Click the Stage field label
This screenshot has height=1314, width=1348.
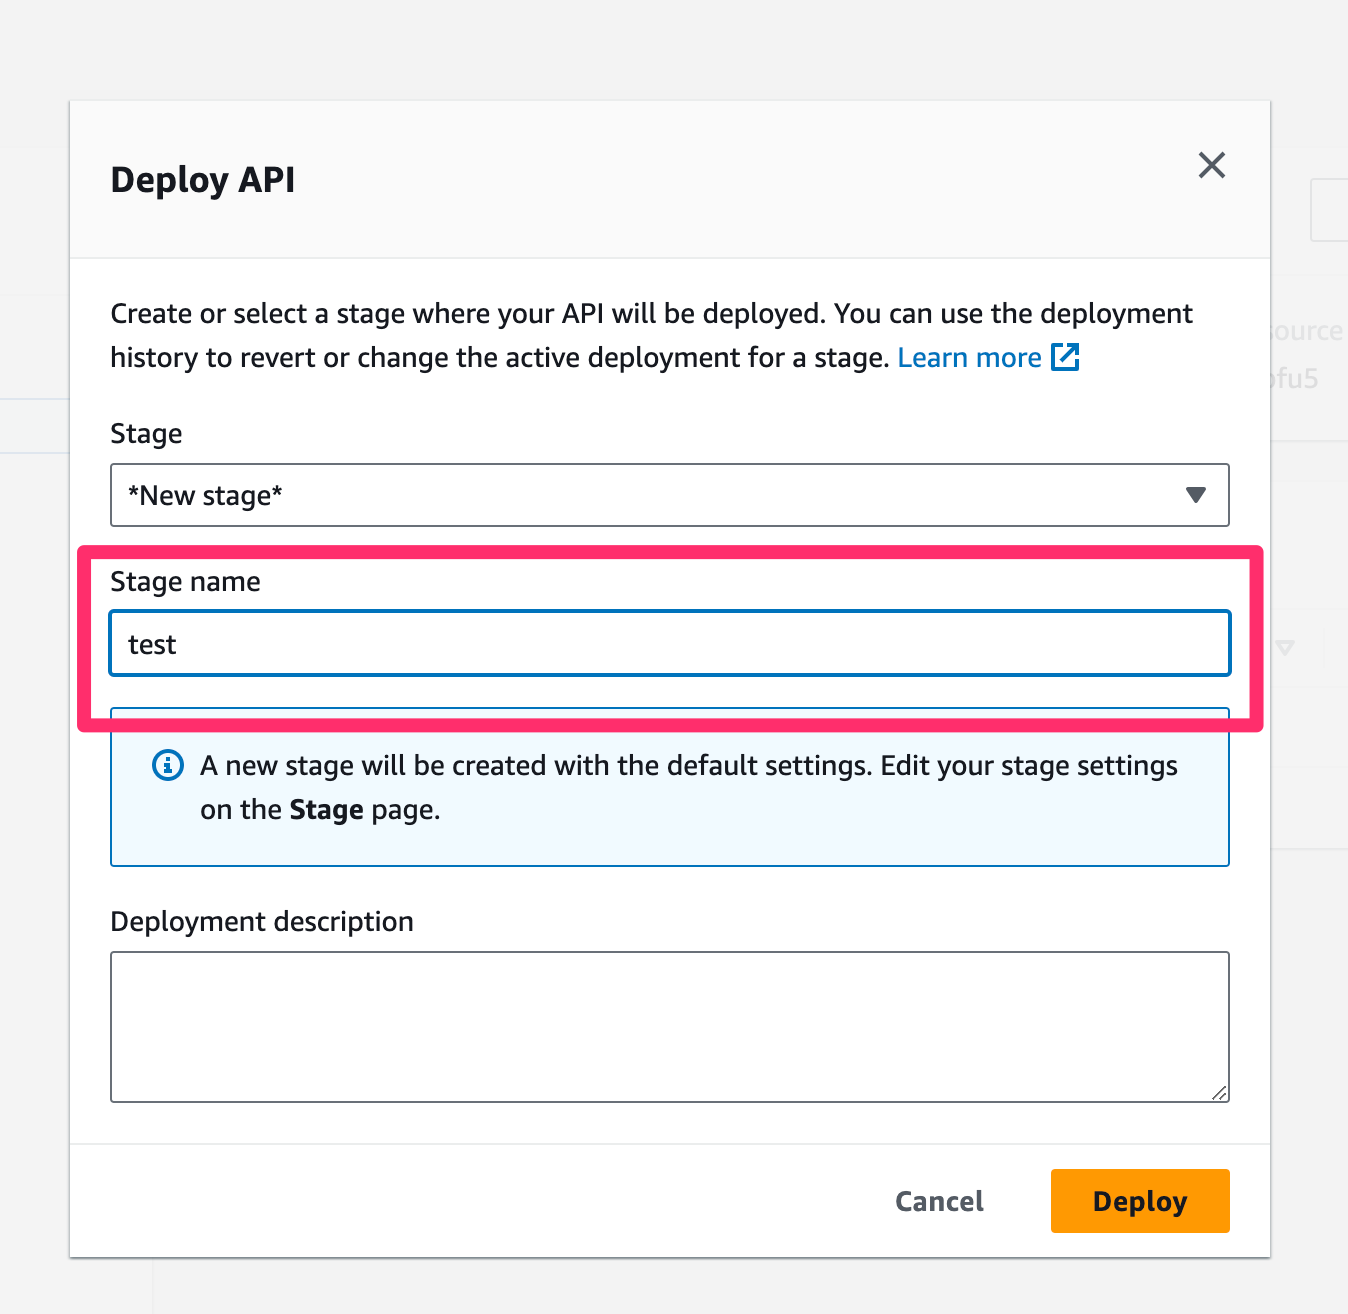[x=146, y=434]
